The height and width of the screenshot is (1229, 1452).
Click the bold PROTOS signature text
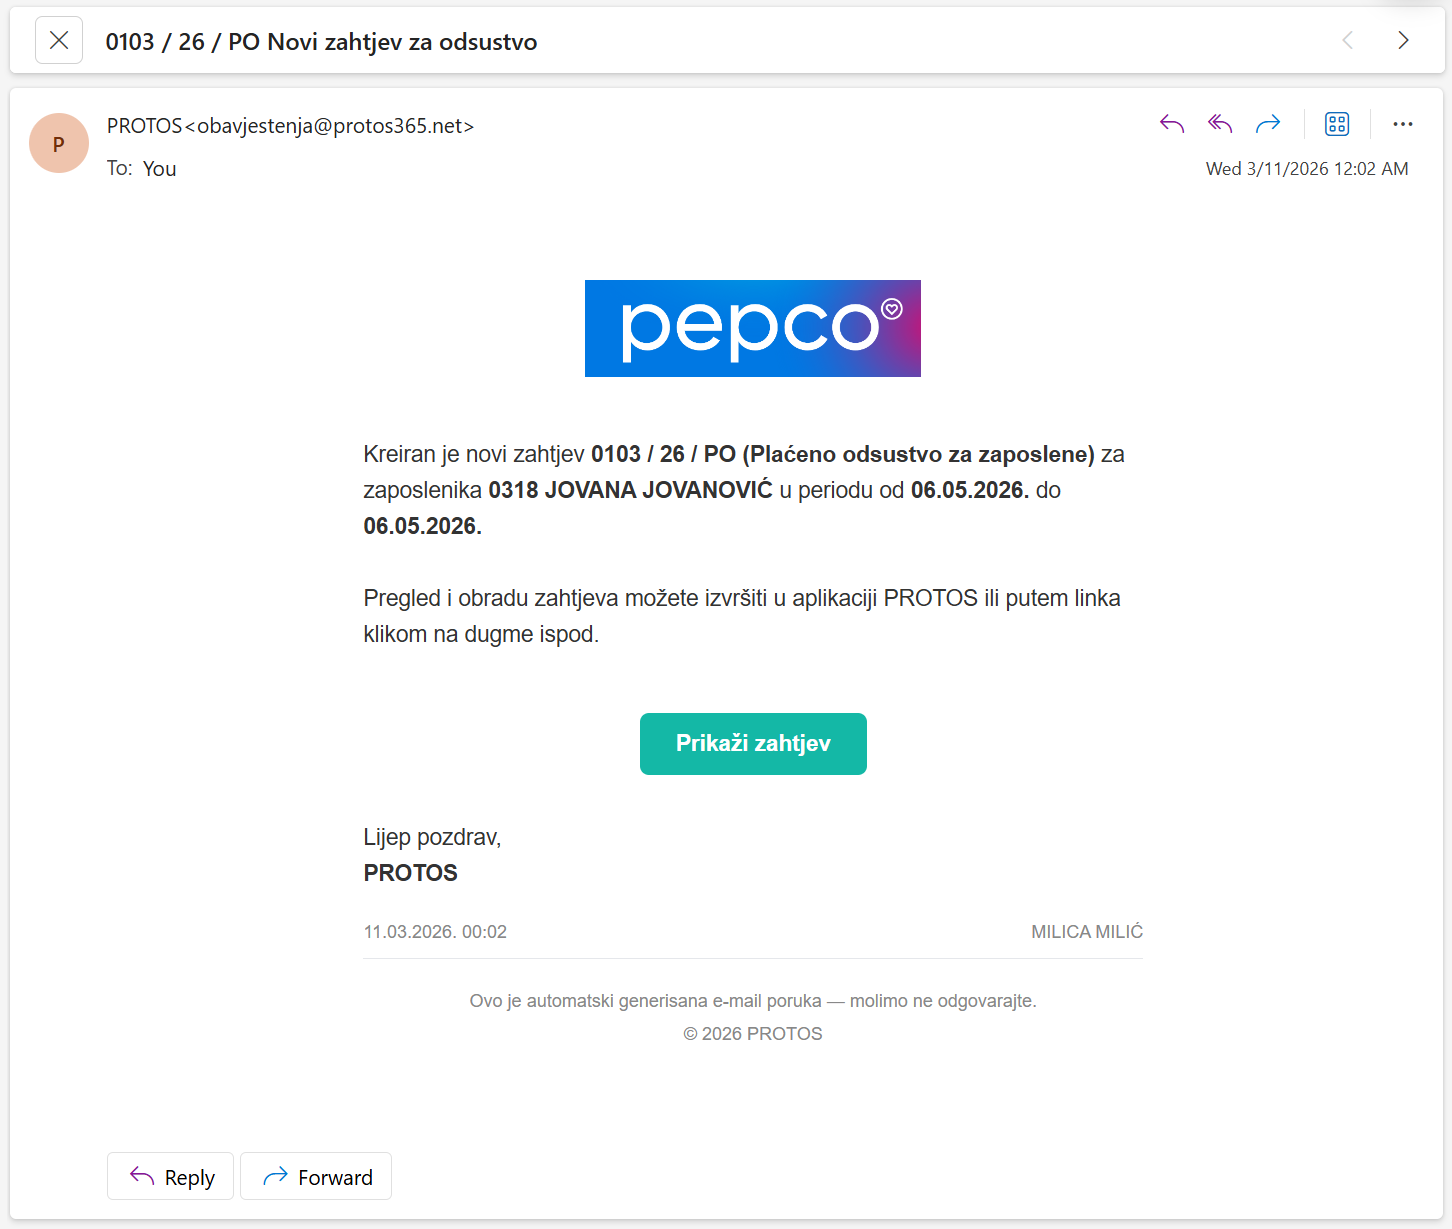click(x=410, y=873)
